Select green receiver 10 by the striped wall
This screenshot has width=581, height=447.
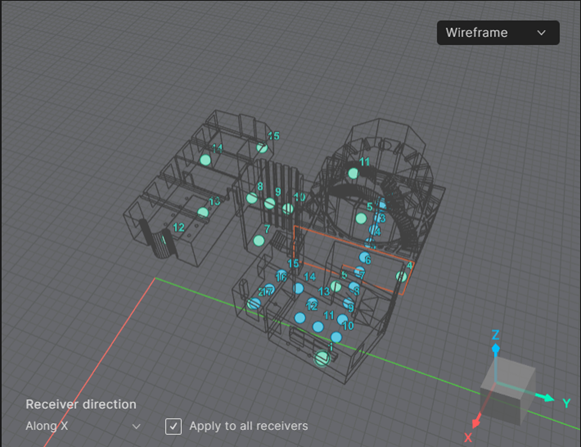tap(288, 209)
